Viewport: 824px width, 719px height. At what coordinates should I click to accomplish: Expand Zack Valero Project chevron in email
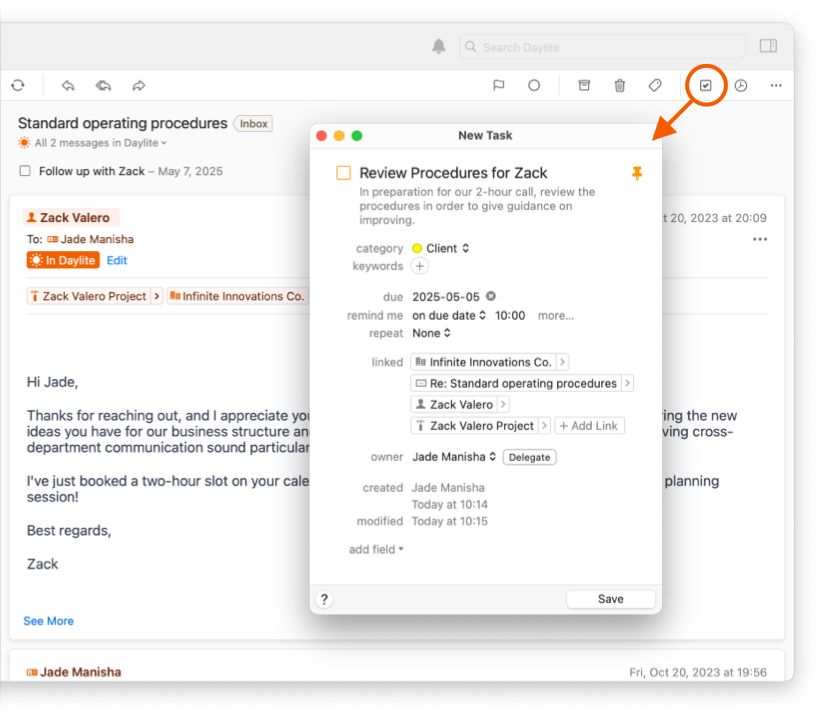coord(157,296)
